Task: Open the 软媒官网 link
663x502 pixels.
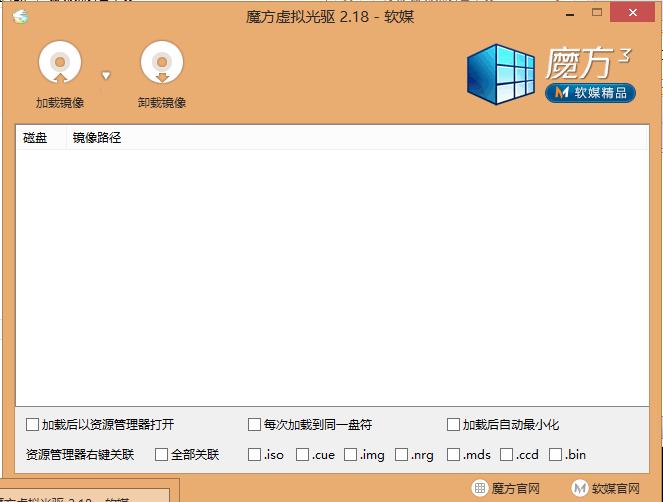Action: tap(605, 488)
